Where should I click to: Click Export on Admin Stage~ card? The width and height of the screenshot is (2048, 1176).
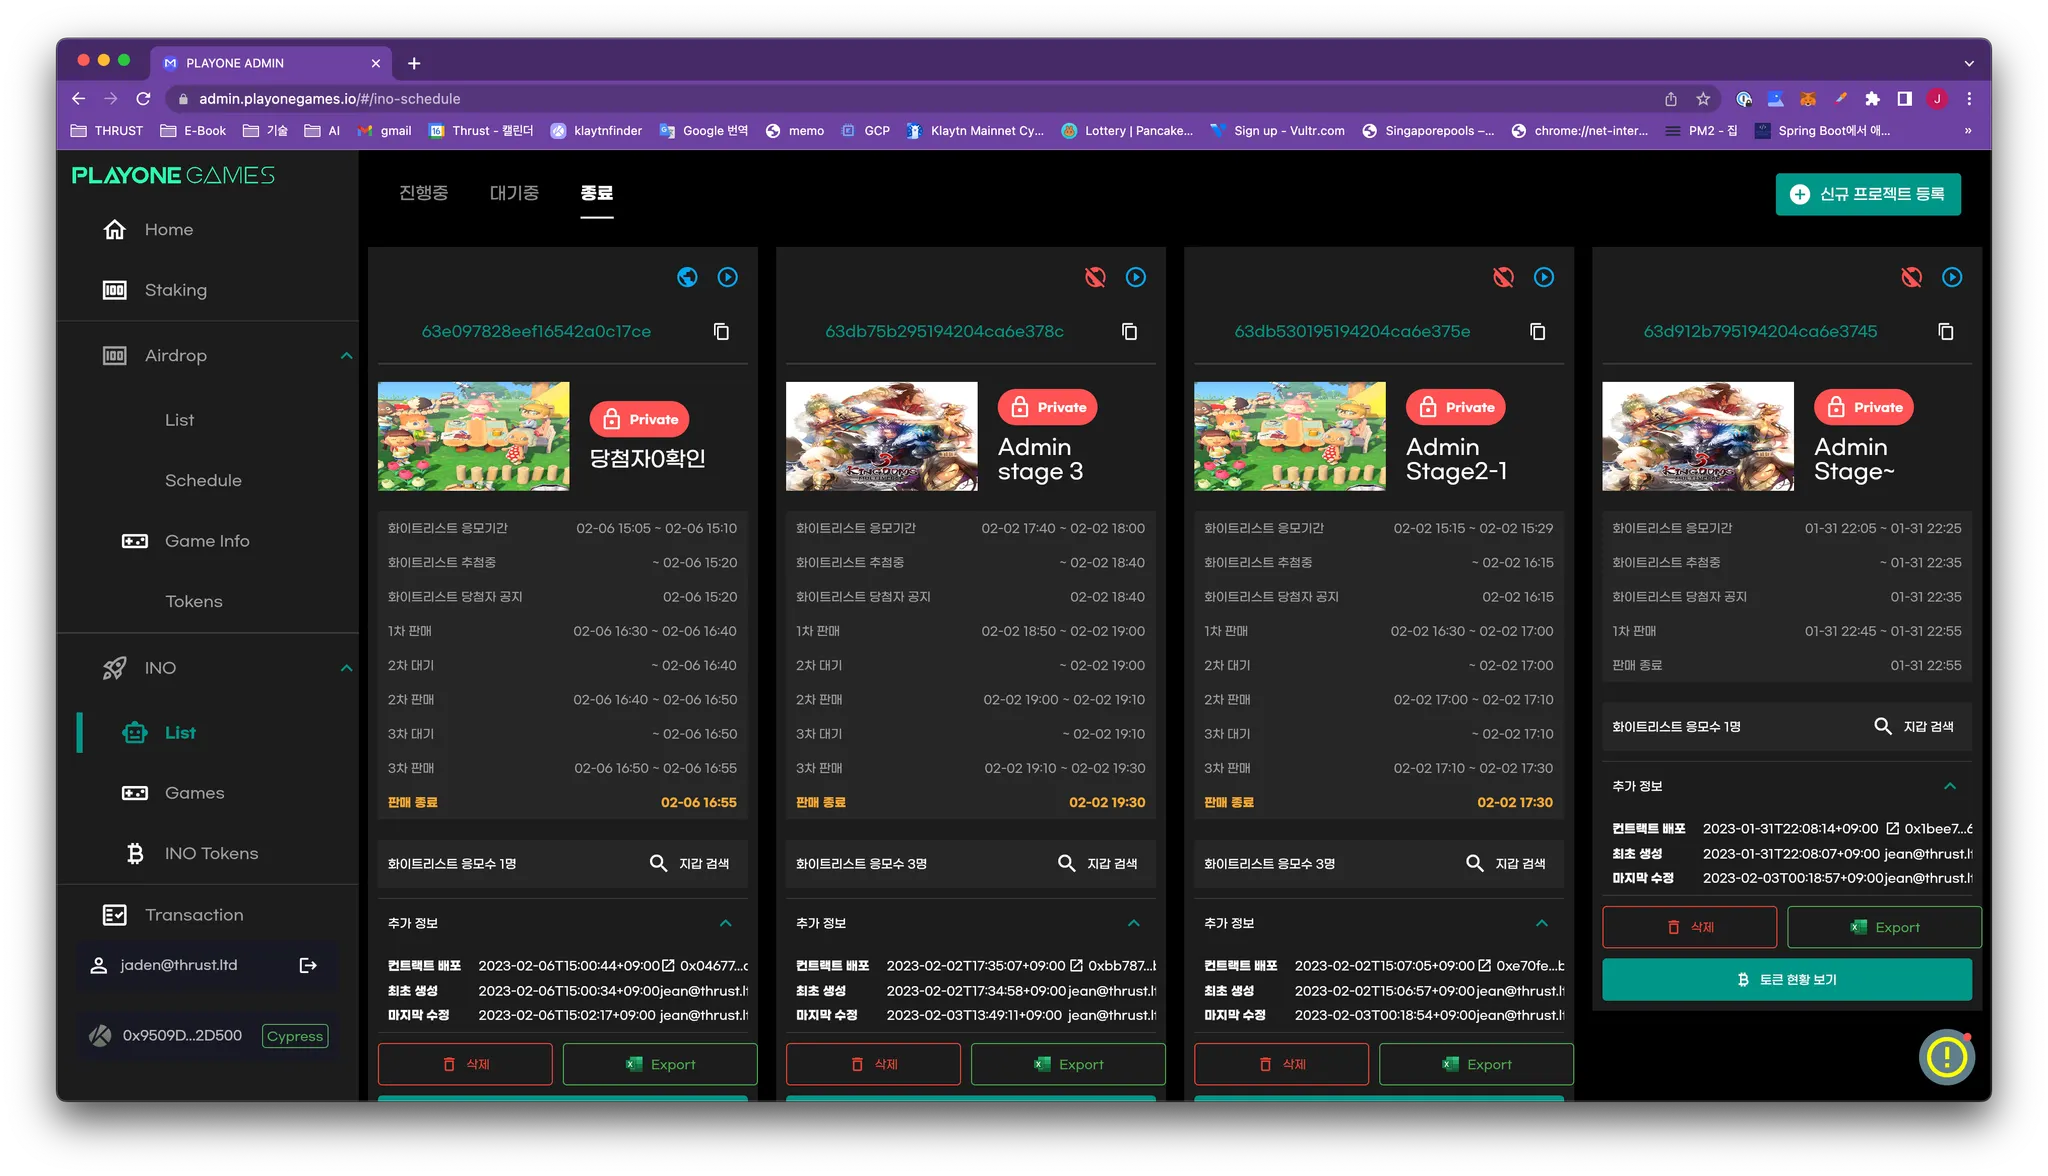[x=1884, y=927]
